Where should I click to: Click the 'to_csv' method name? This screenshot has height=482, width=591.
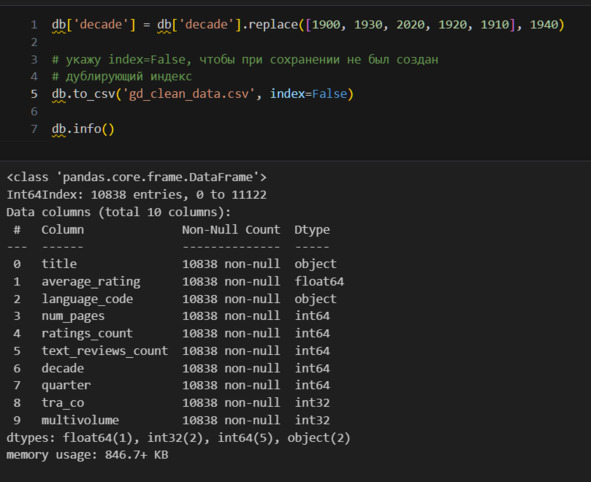click(x=94, y=94)
